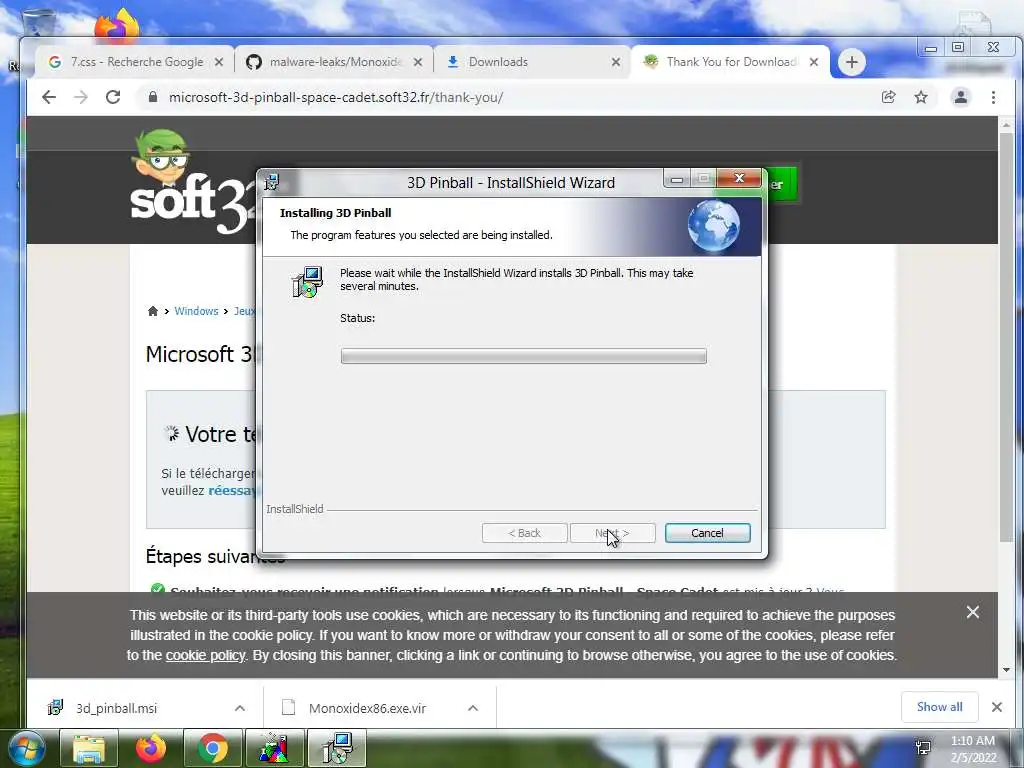This screenshot has height=768, width=1024.
Task: Minimize the InstallShield Wizard window
Action: 677,178
